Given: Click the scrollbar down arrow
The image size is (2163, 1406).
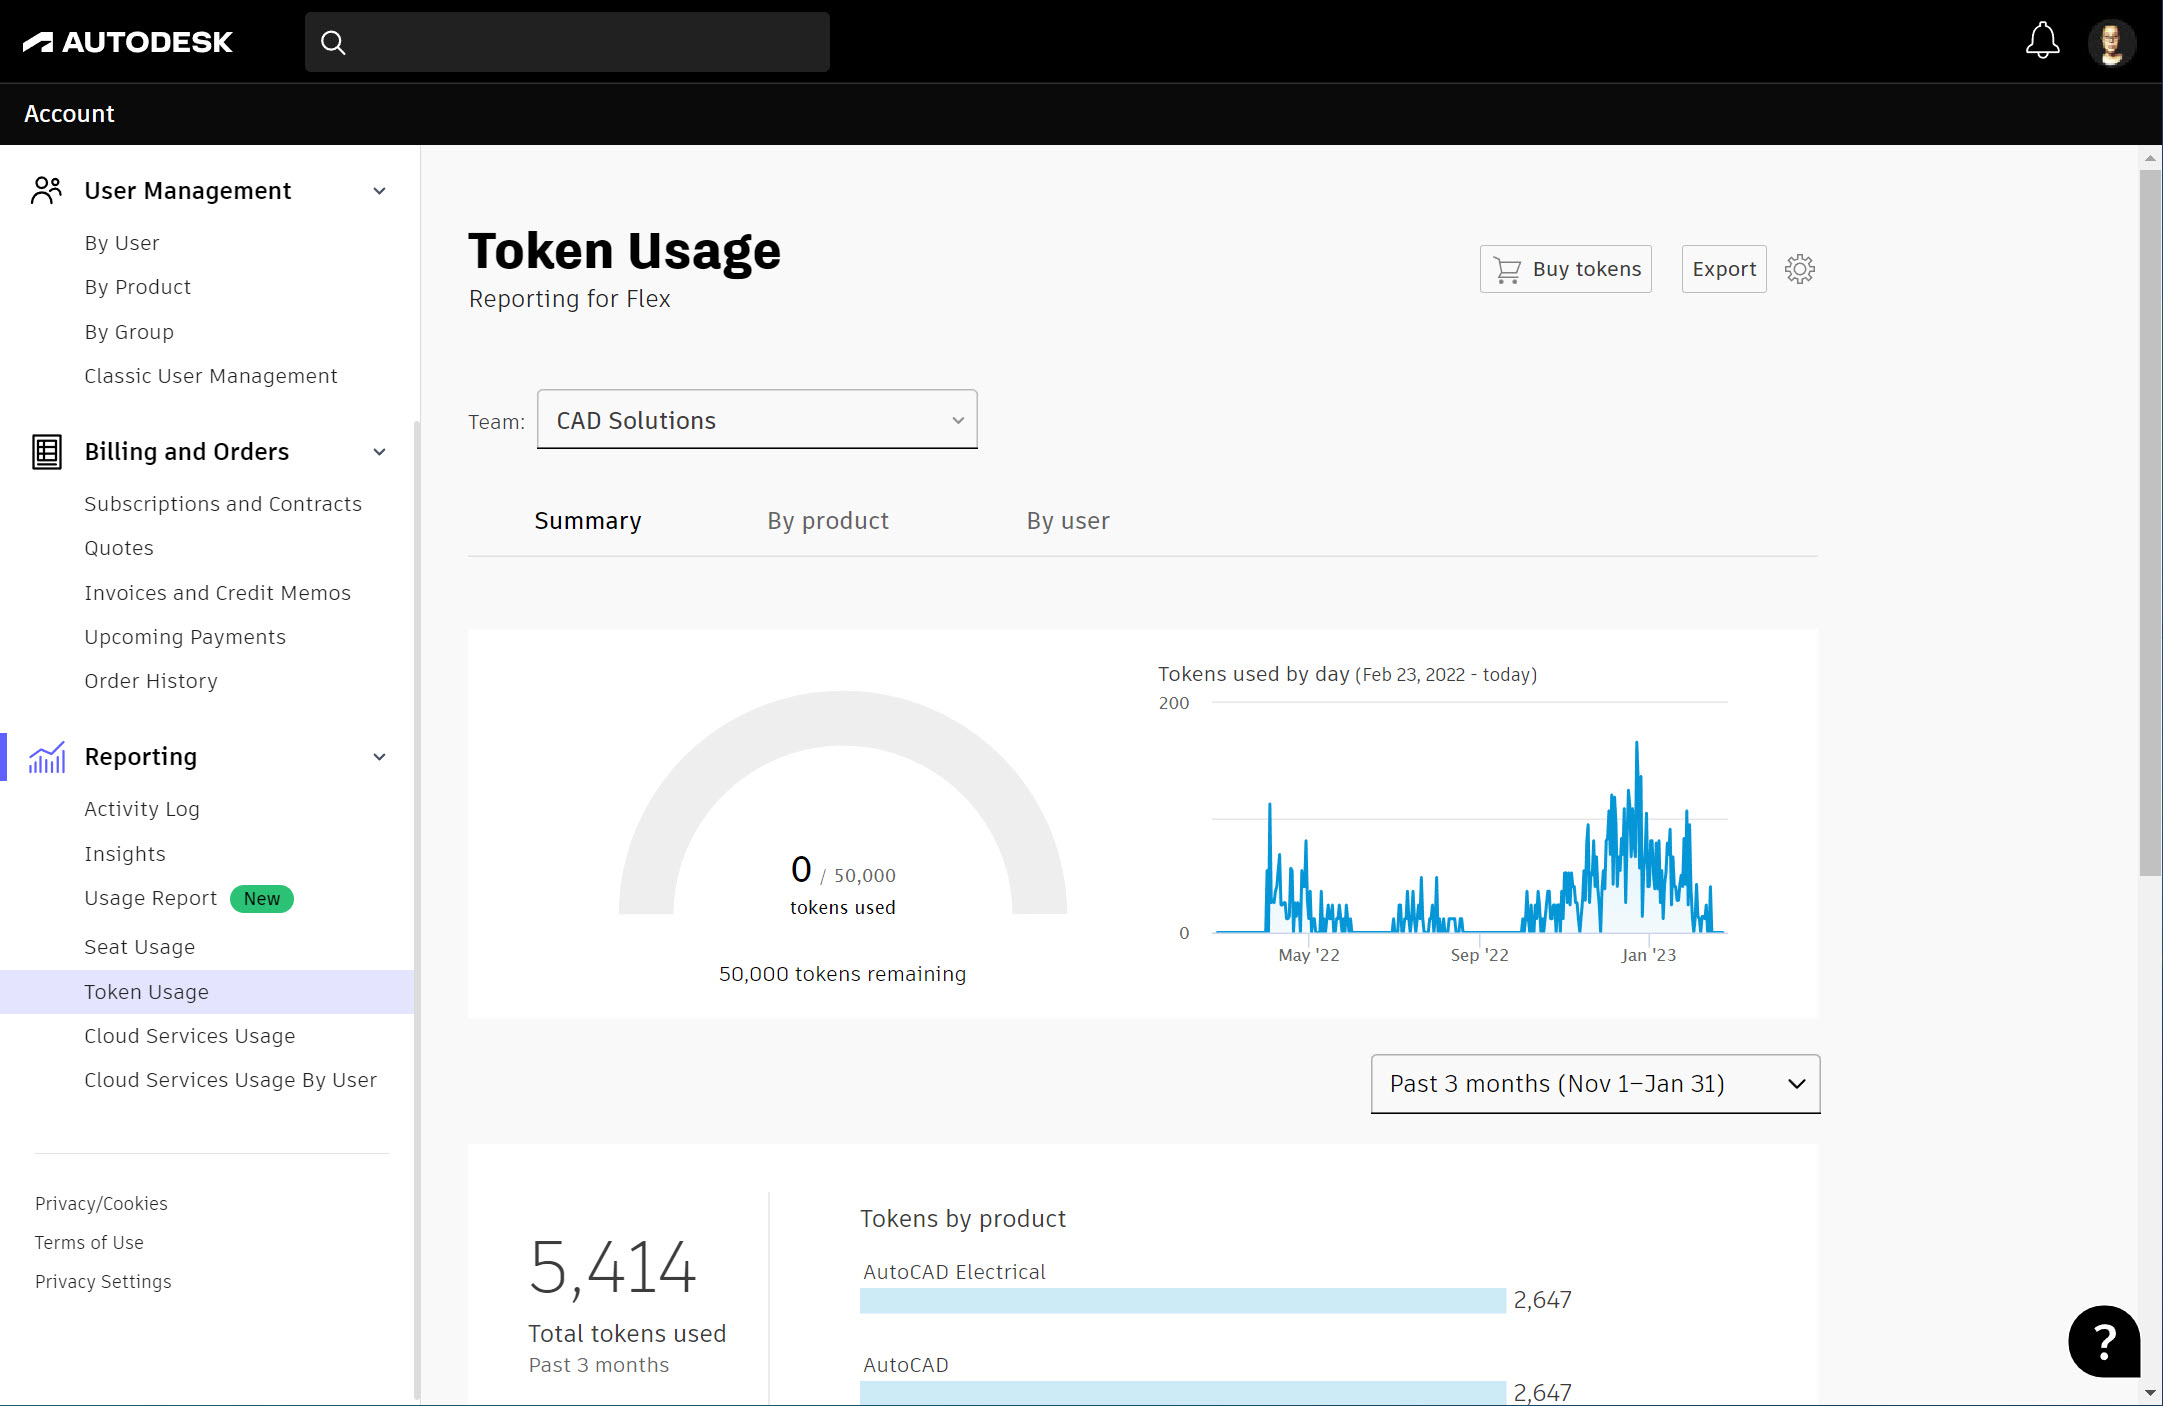Looking at the screenshot, I should (2150, 1393).
